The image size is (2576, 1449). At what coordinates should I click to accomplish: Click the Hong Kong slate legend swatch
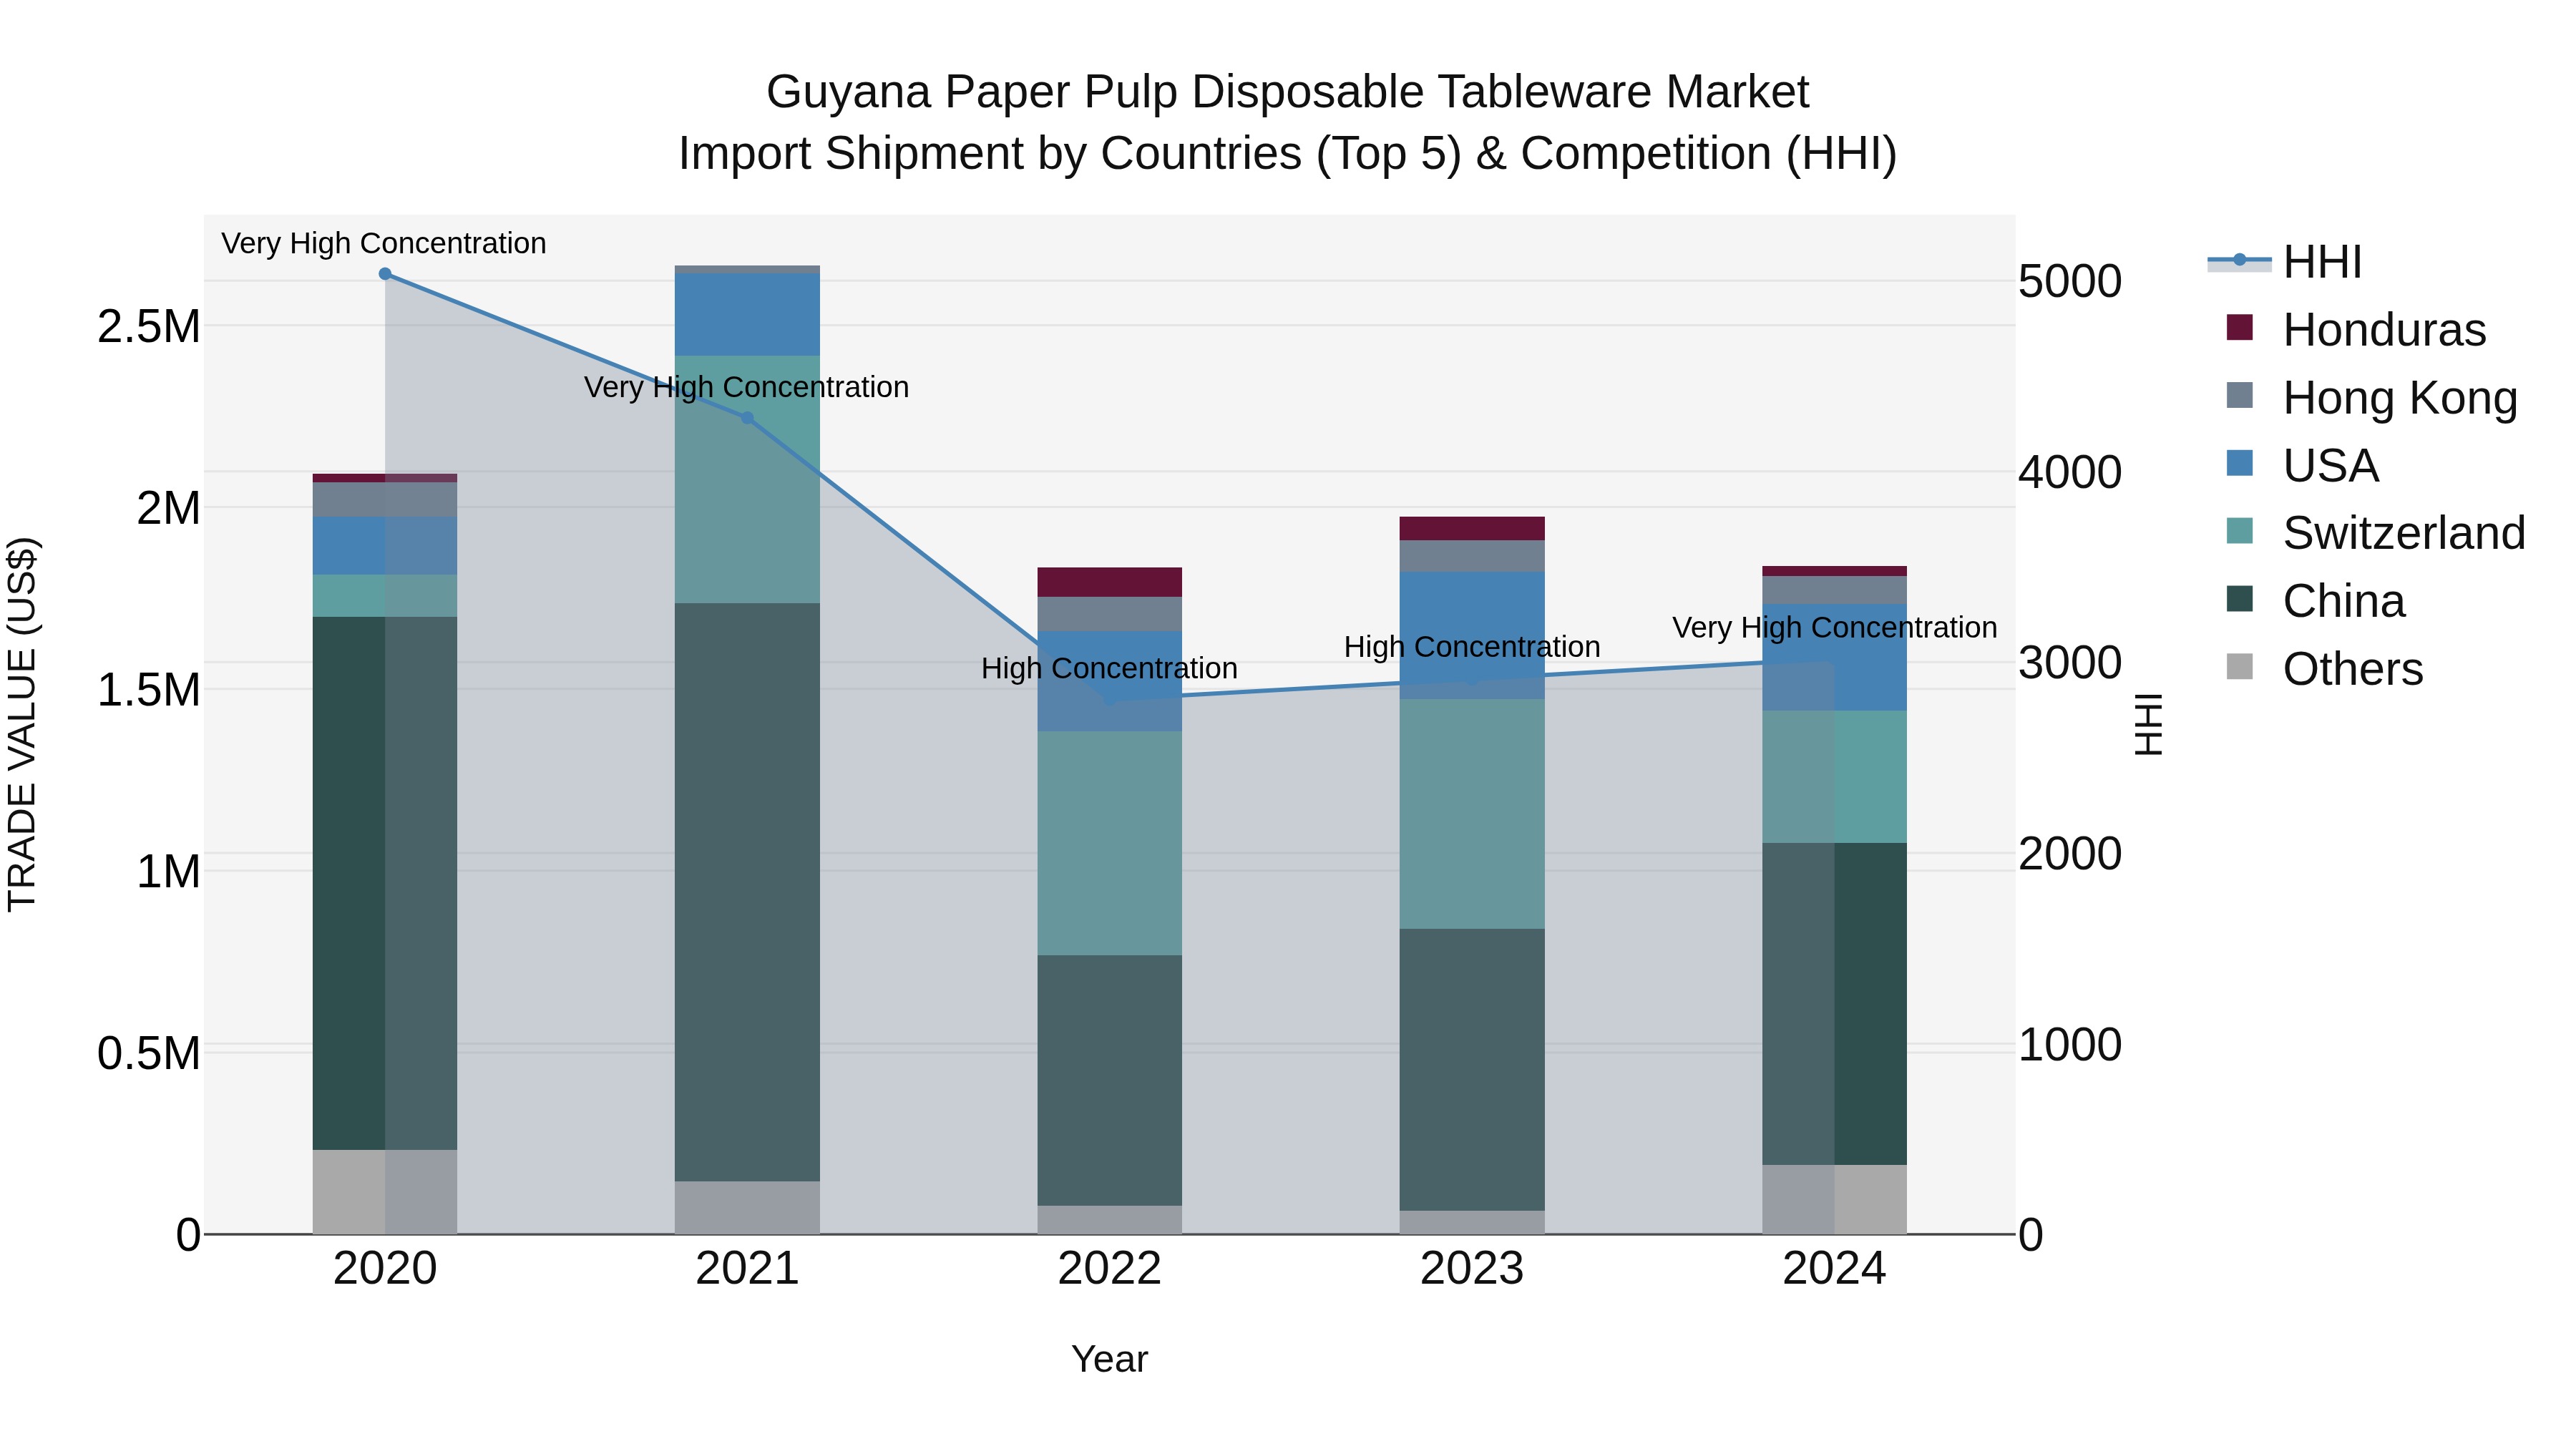click(2240, 395)
